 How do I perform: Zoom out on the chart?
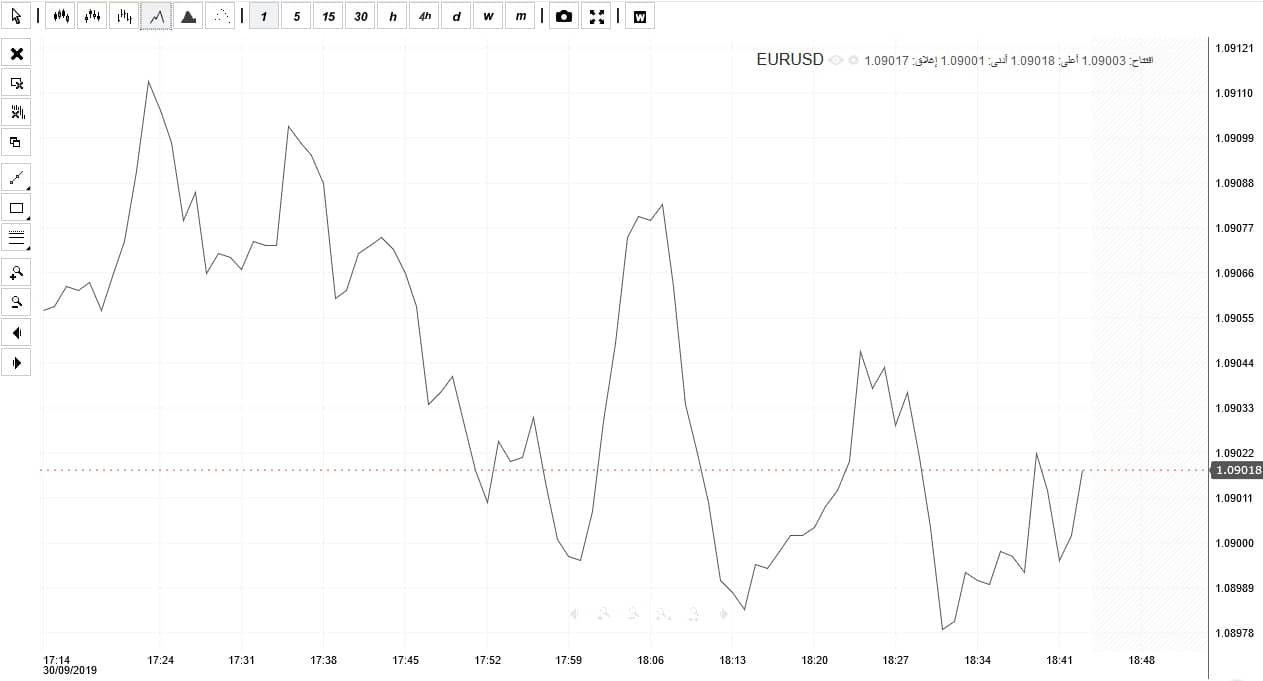pyautogui.click(x=16, y=301)
